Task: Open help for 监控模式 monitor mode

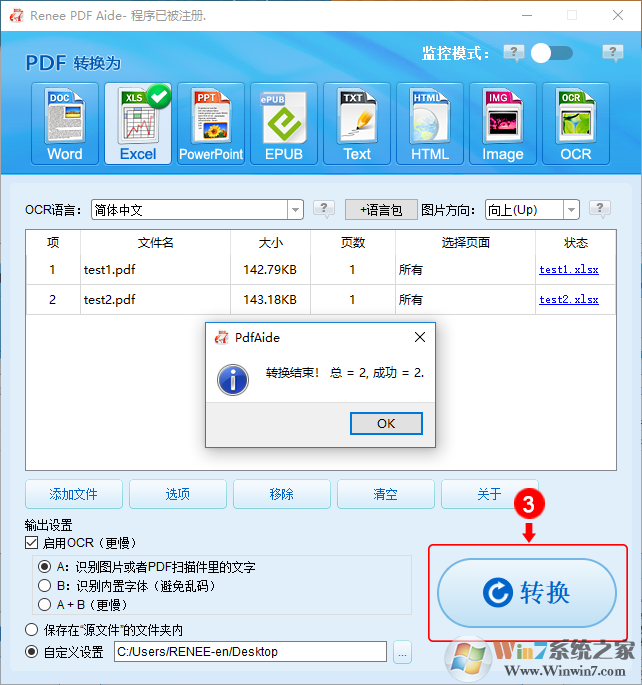Action: click(514, 53)
